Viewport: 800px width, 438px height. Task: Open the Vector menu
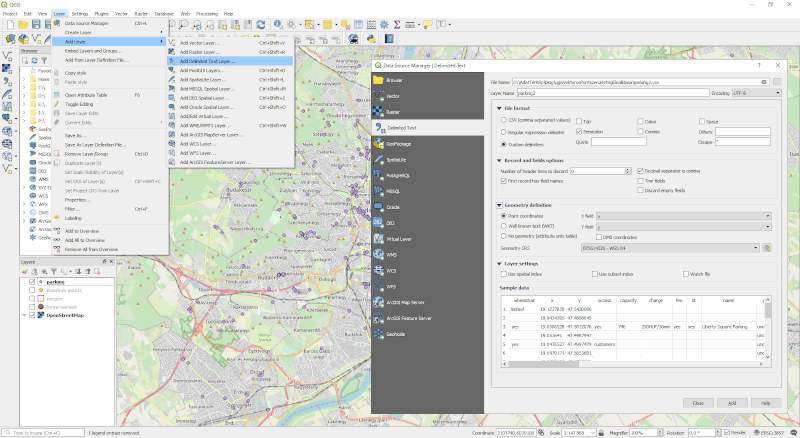click(121, 14)
